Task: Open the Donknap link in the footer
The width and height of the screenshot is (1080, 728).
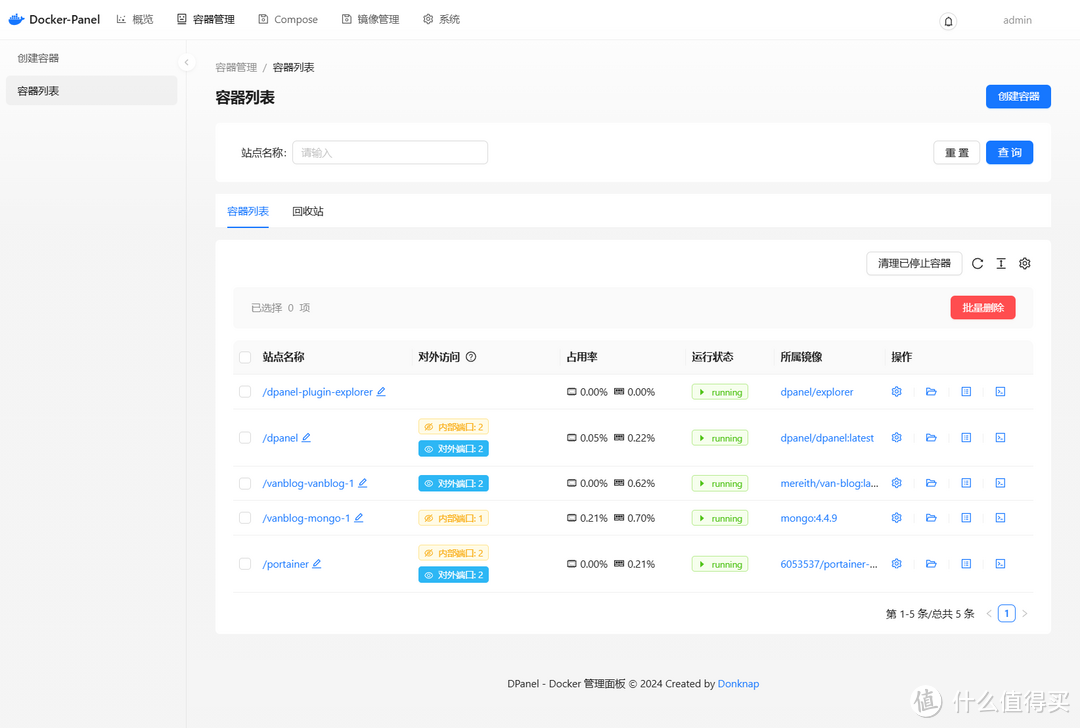Action: pyautogui.click(x=738, y=683)
